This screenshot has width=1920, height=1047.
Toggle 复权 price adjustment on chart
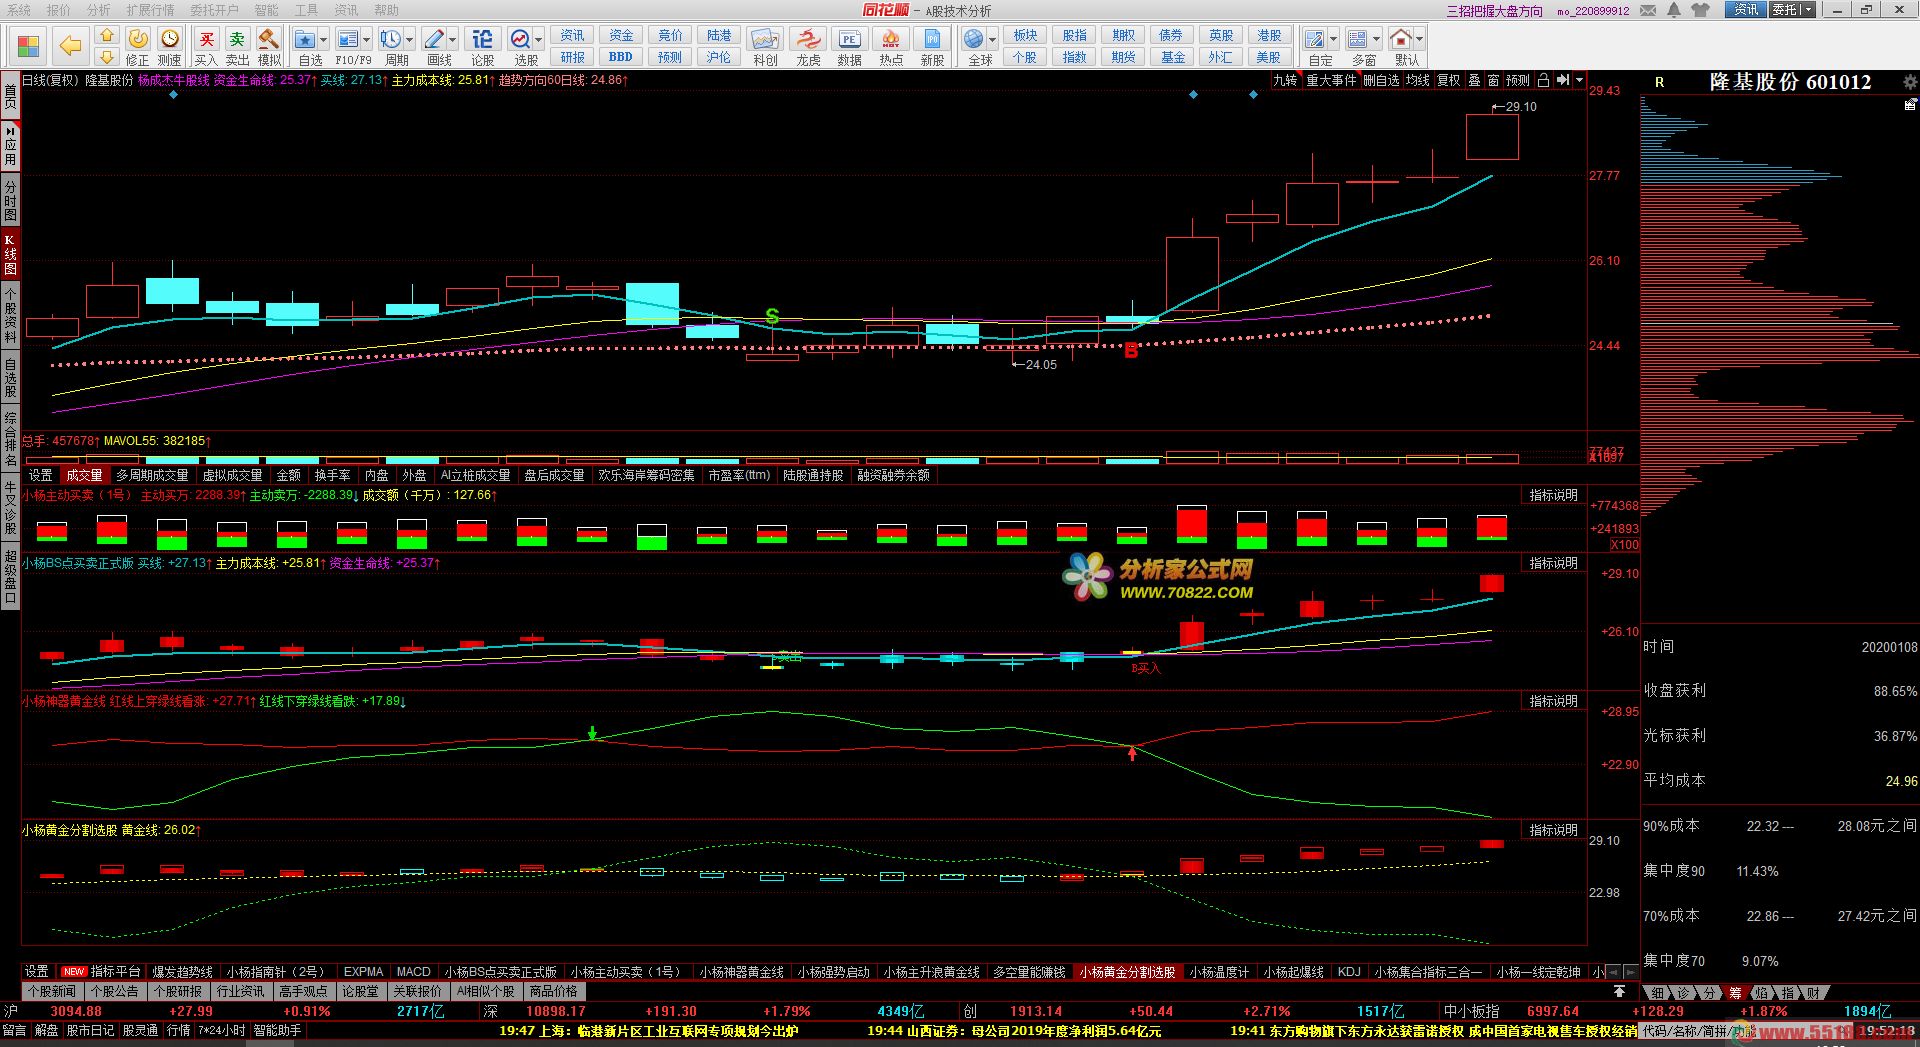[x=1448, y=80]
